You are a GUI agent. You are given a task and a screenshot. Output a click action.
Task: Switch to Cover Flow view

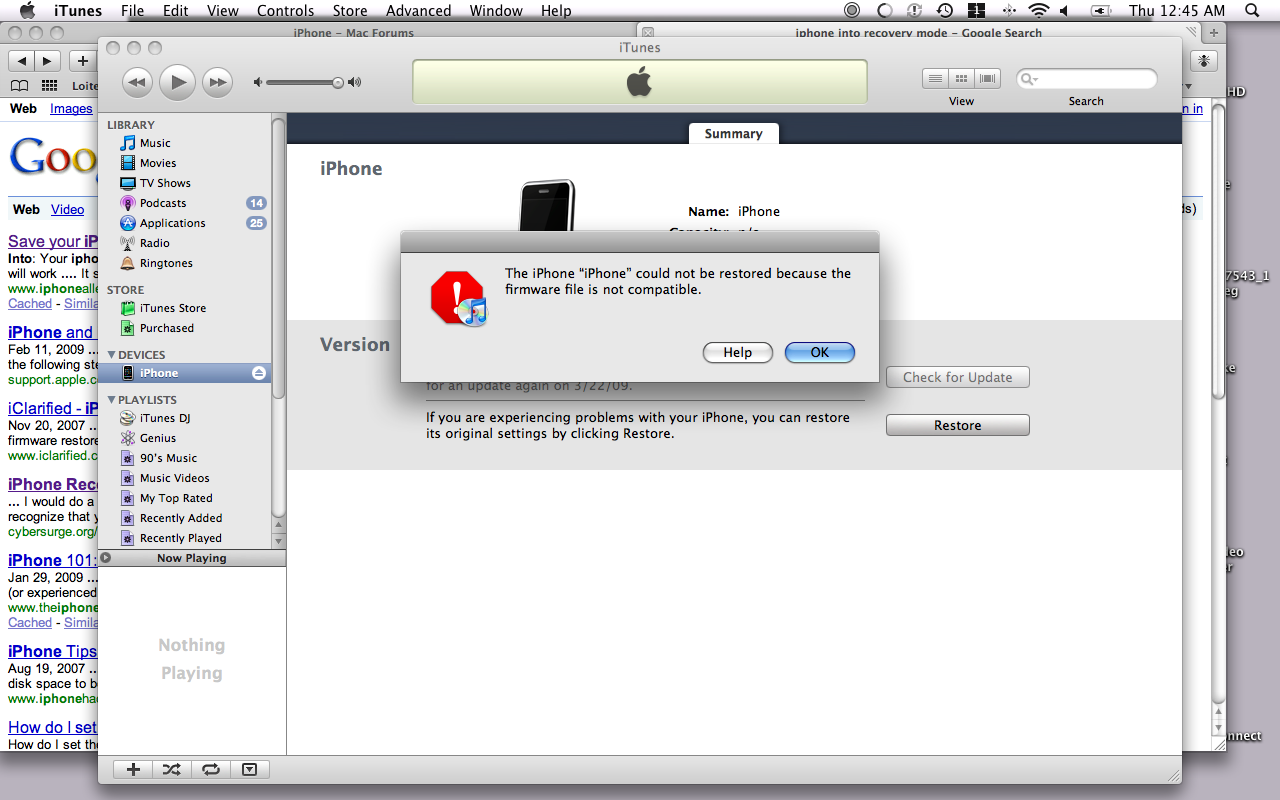point(988,79)
